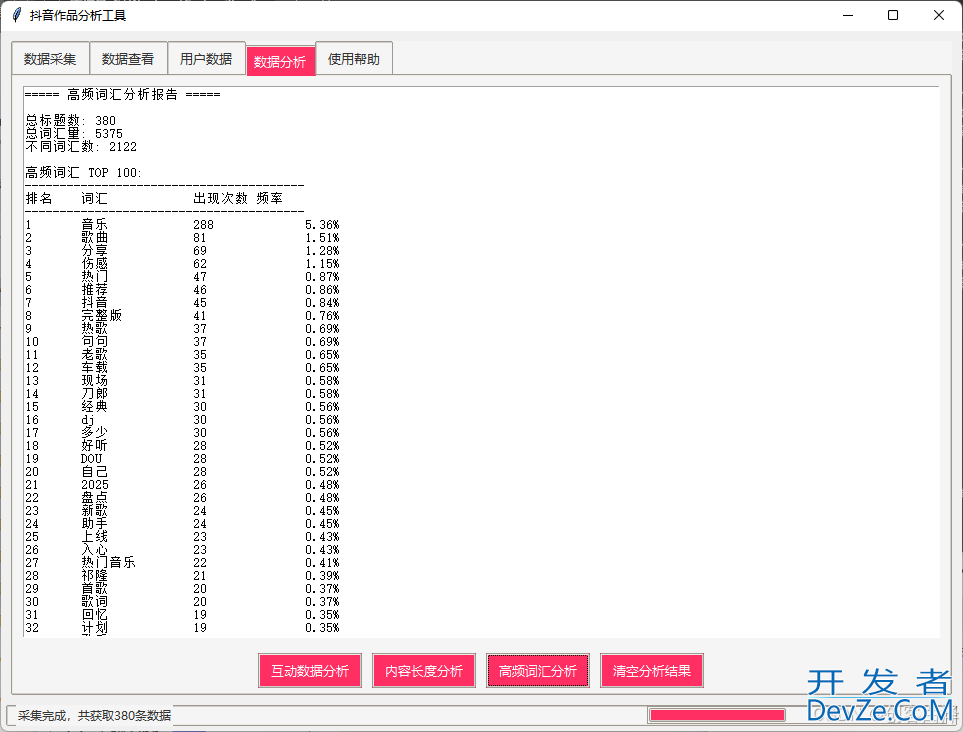
Task: Click the 数据分析 tab
Action: (280, 61)
